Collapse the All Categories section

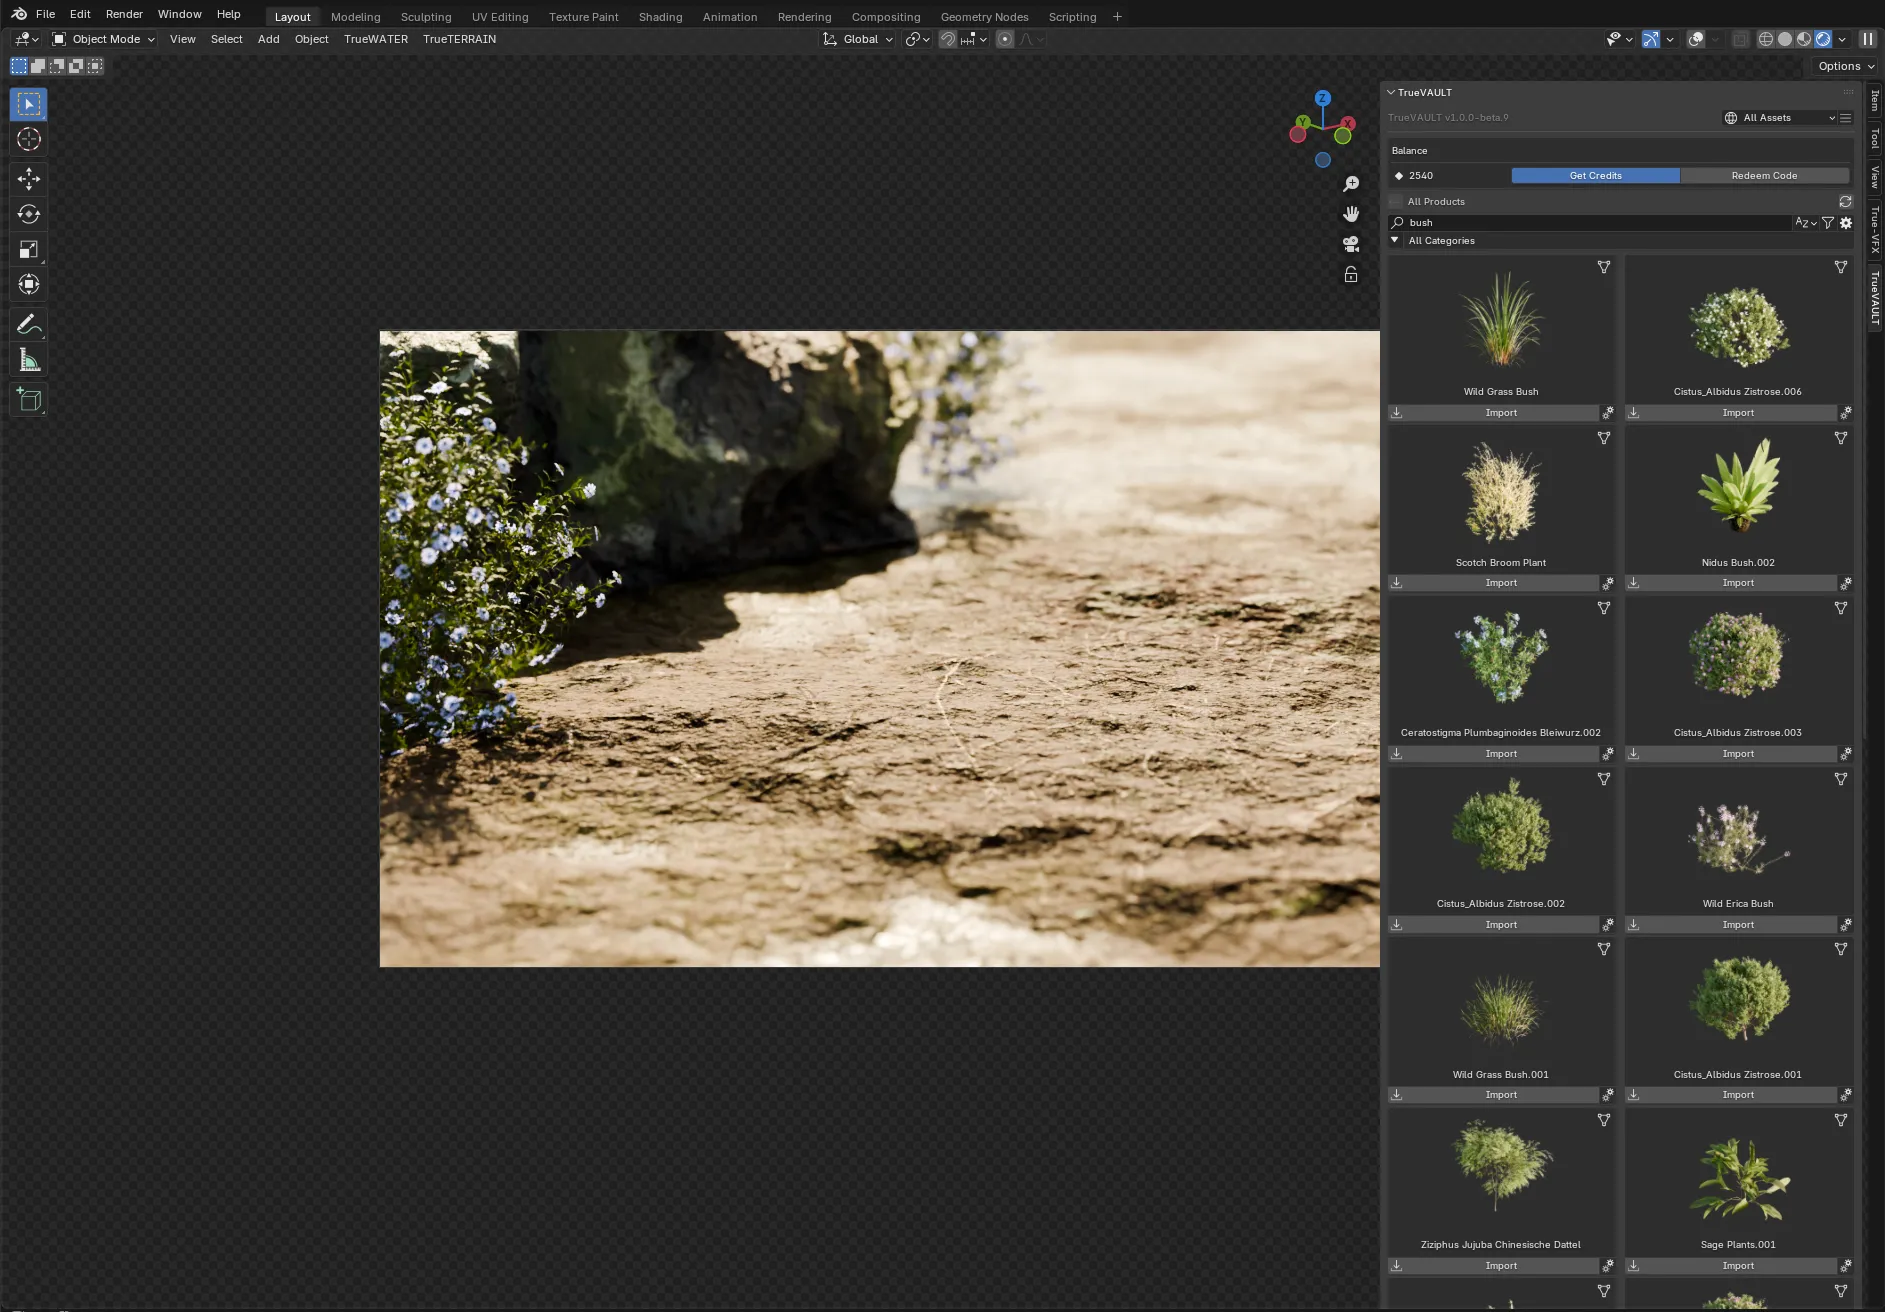pos(1395,240)
